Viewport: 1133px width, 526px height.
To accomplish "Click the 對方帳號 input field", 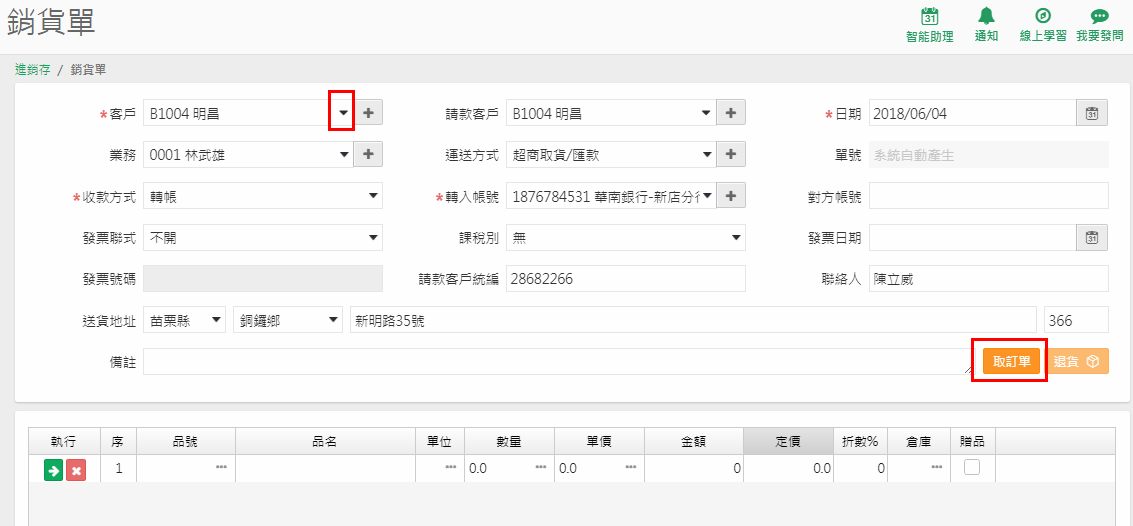I will (x=988, y=195).
